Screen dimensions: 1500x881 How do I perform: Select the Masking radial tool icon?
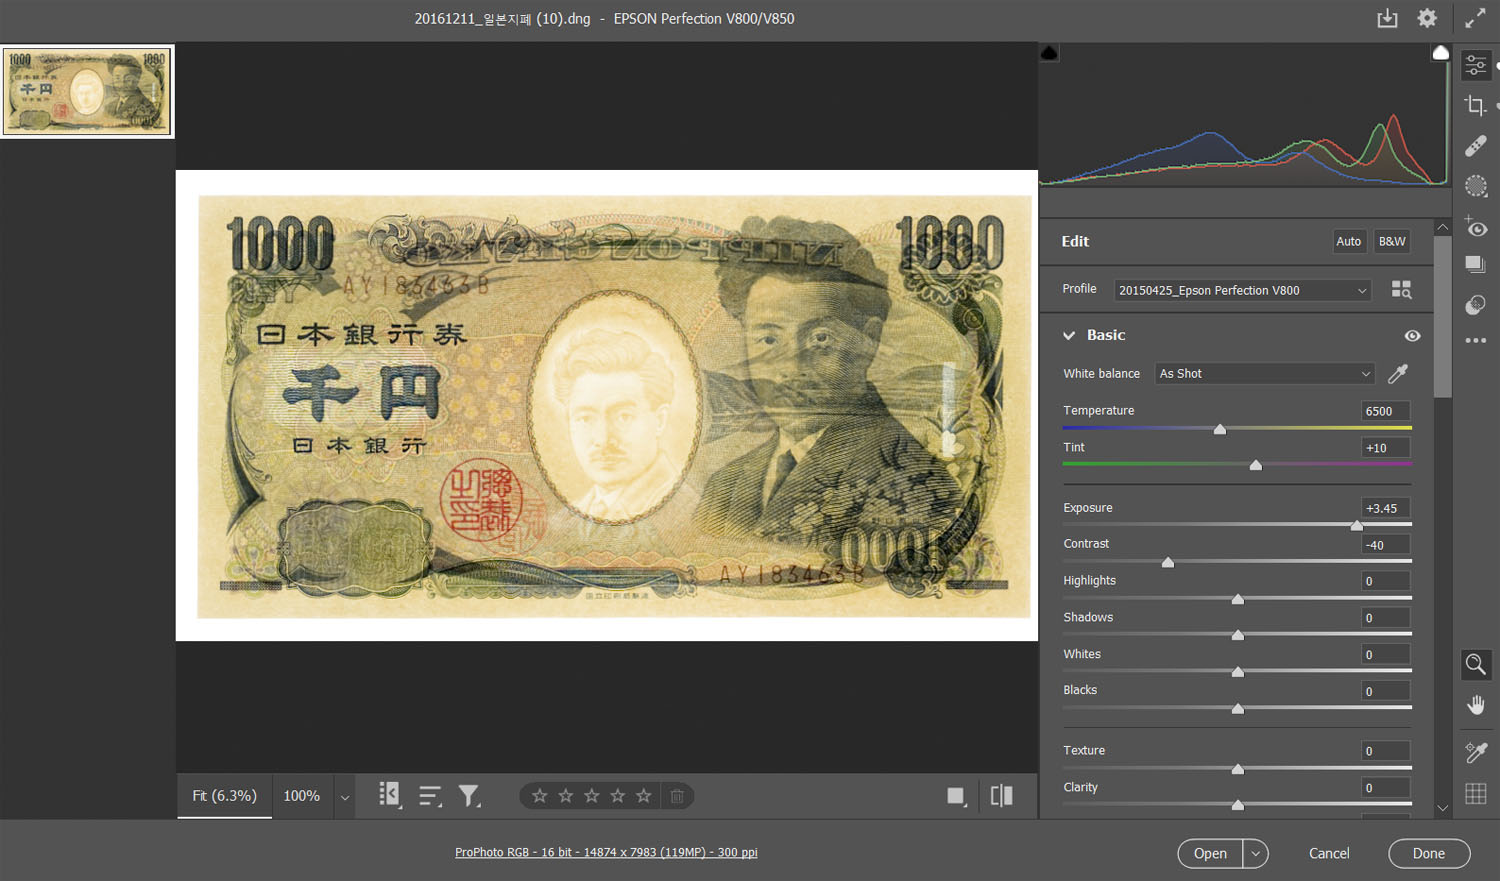point(1475,186)
